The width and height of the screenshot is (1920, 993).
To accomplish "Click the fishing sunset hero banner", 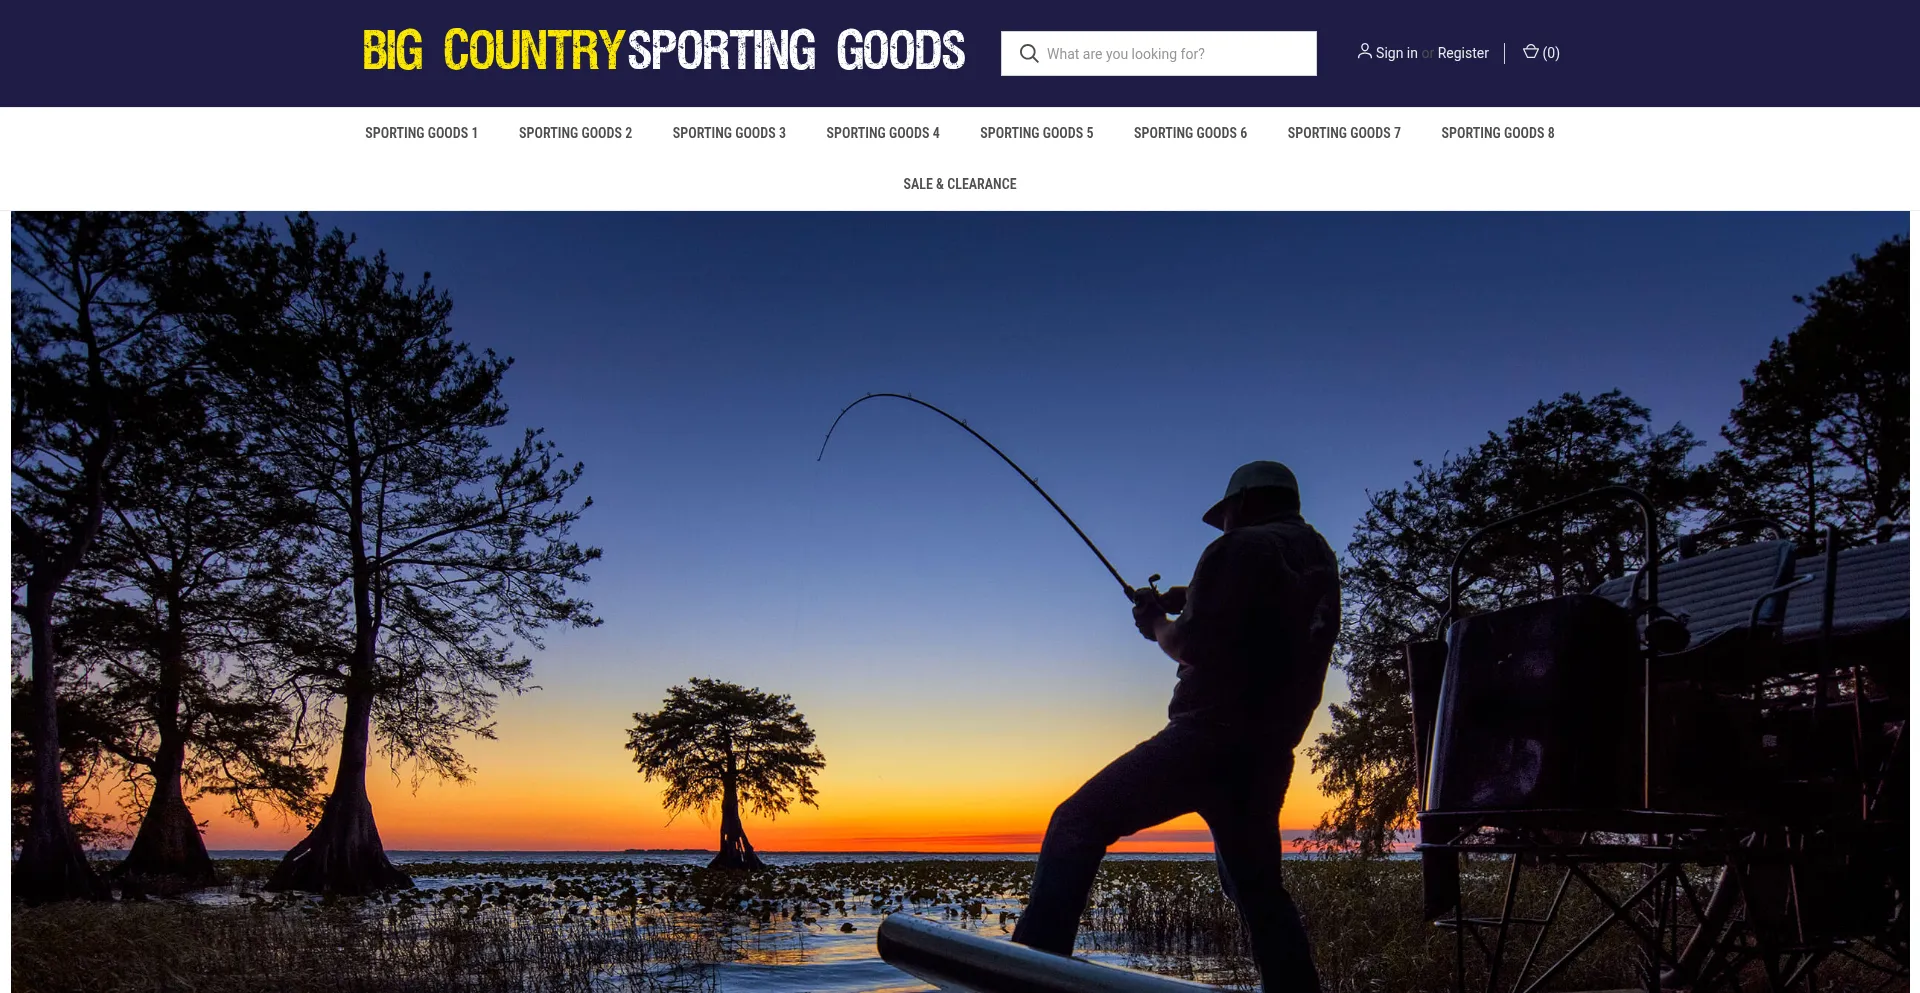I will click(x=960, y=602).
